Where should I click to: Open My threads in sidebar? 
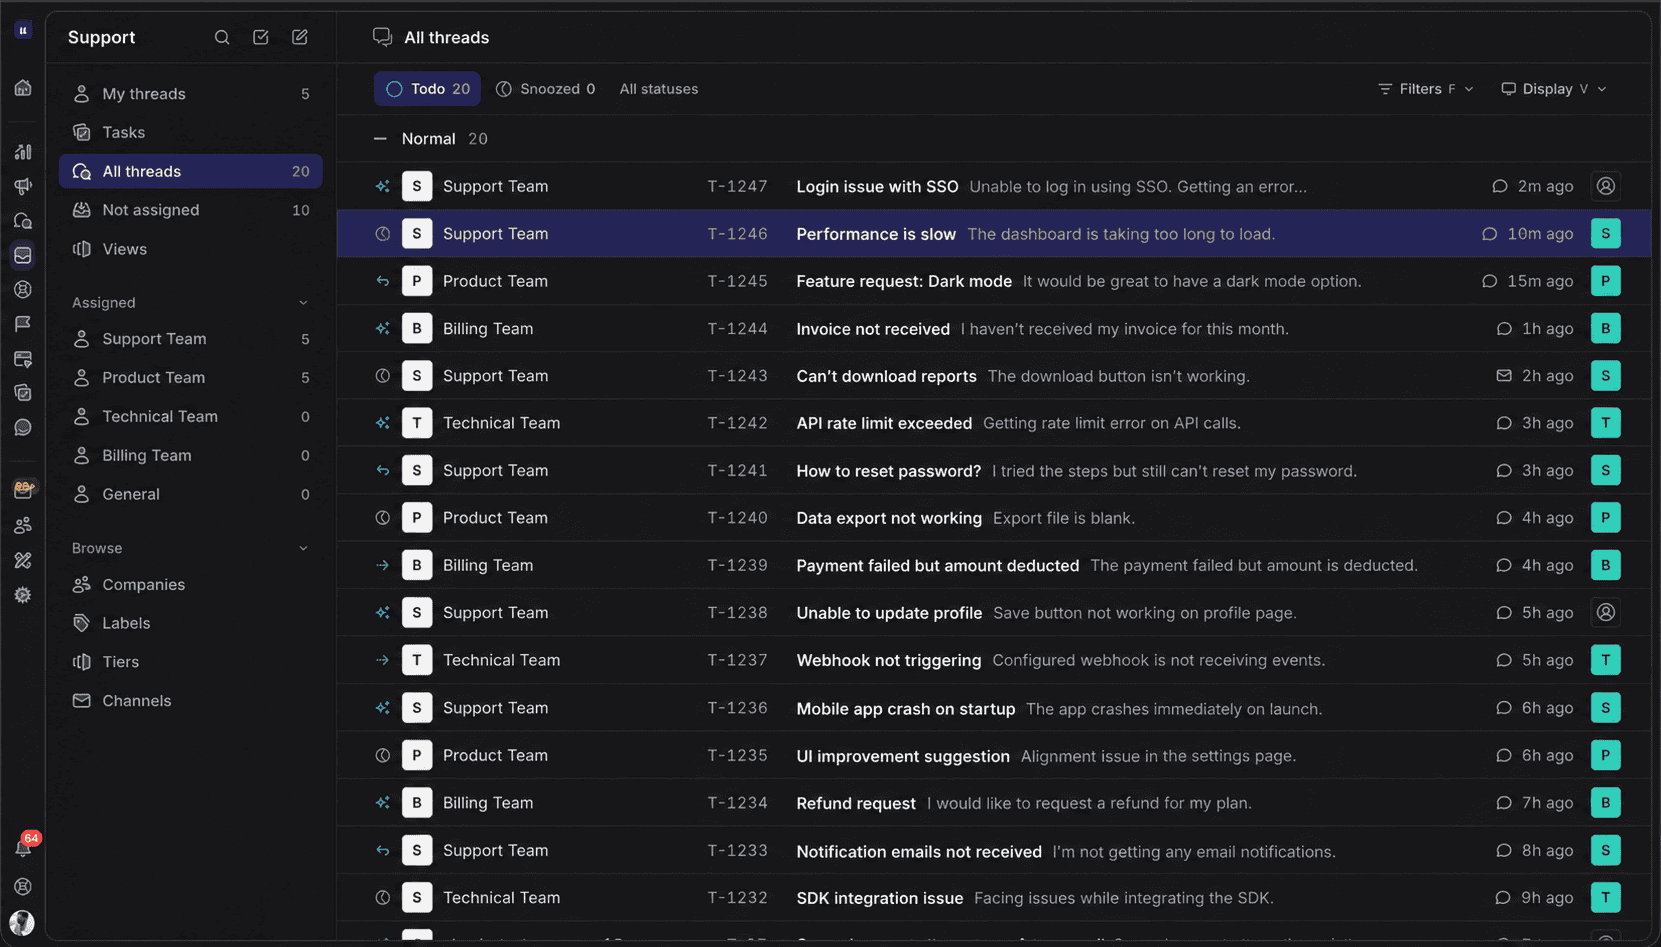point(190,94)
